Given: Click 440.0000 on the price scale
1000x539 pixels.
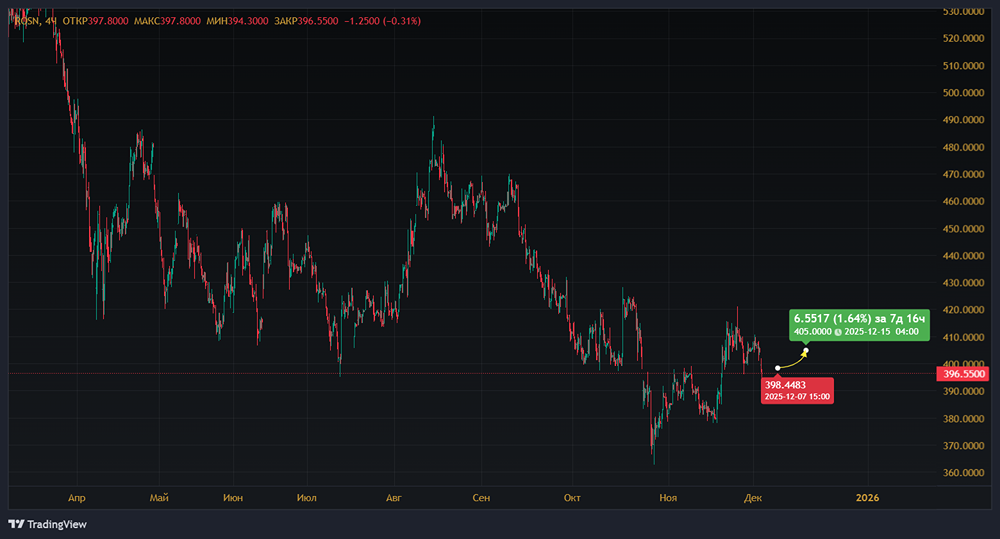Looking at the screenshot, I should coord(963,256).
